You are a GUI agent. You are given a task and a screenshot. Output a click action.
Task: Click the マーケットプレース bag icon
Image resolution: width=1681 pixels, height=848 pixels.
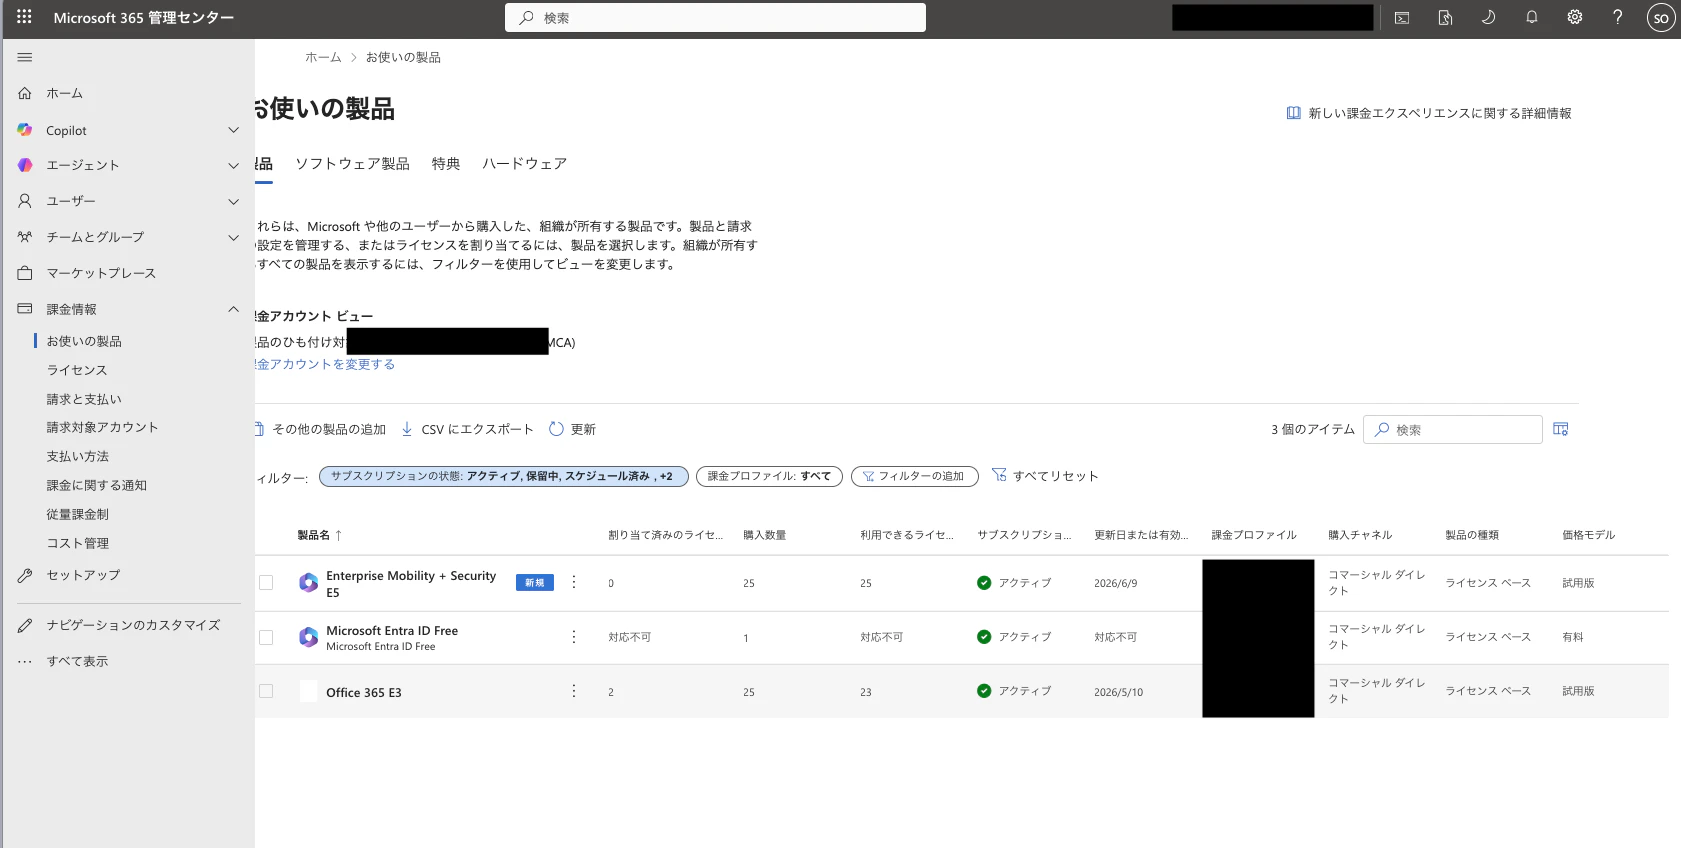25,273
